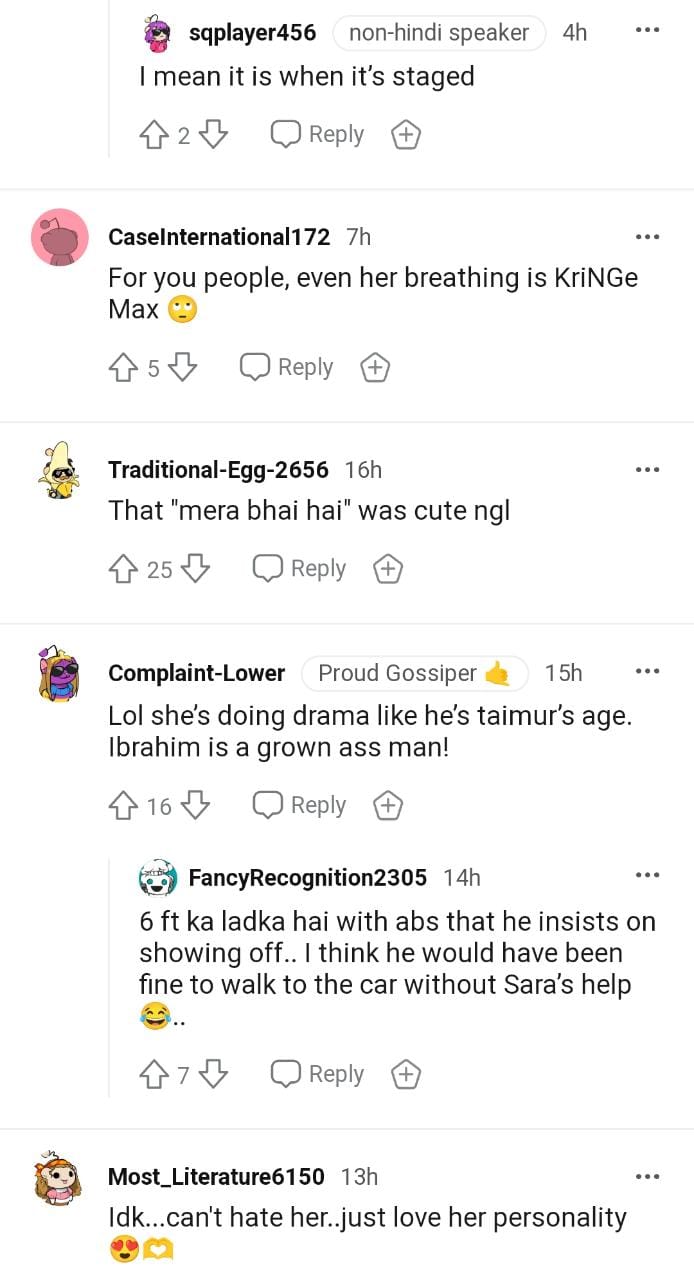Downvote sqplayer456's comment
694x1280 pixels.
pos(214,135)
